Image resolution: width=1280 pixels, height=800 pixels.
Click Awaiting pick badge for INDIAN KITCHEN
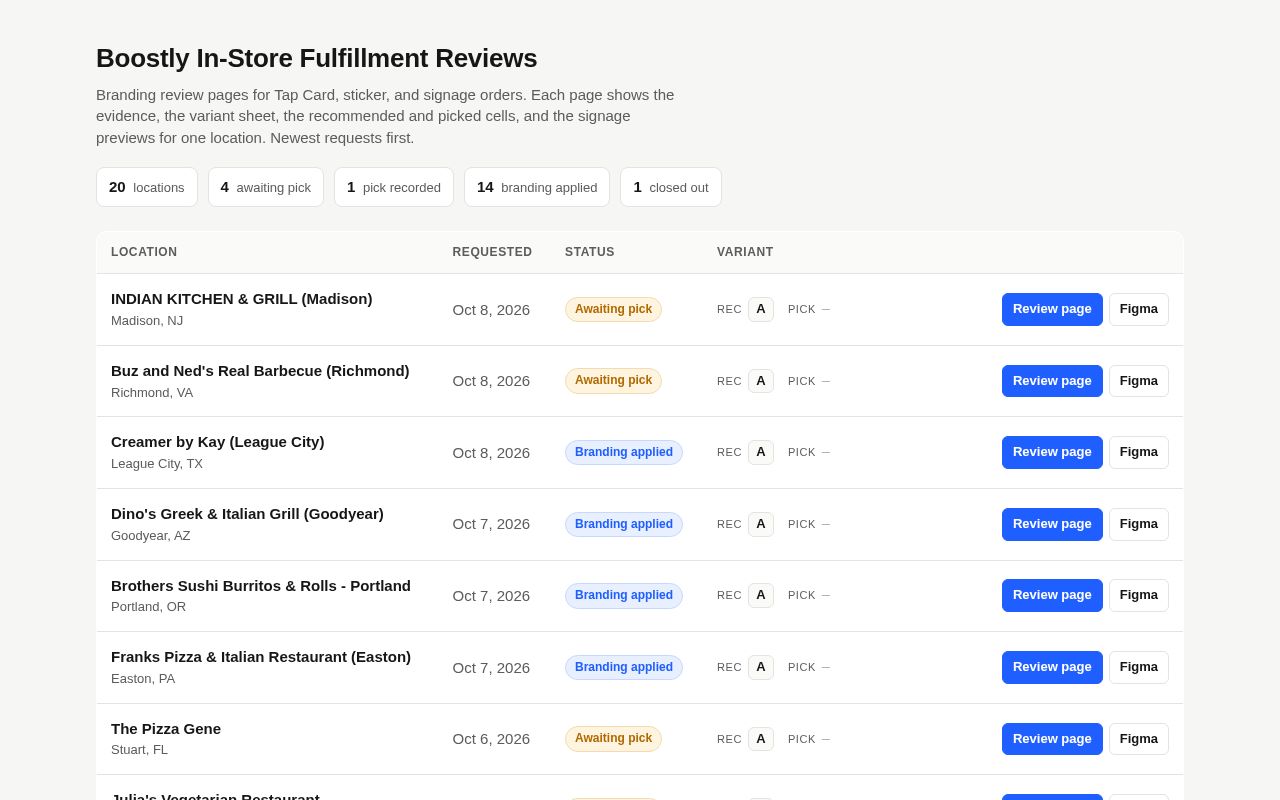point(613,309)
